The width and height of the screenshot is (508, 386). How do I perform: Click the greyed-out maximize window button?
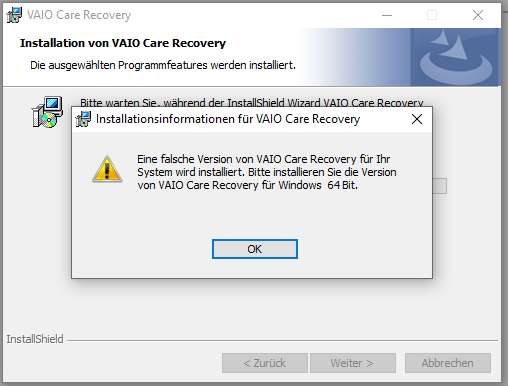432,15
